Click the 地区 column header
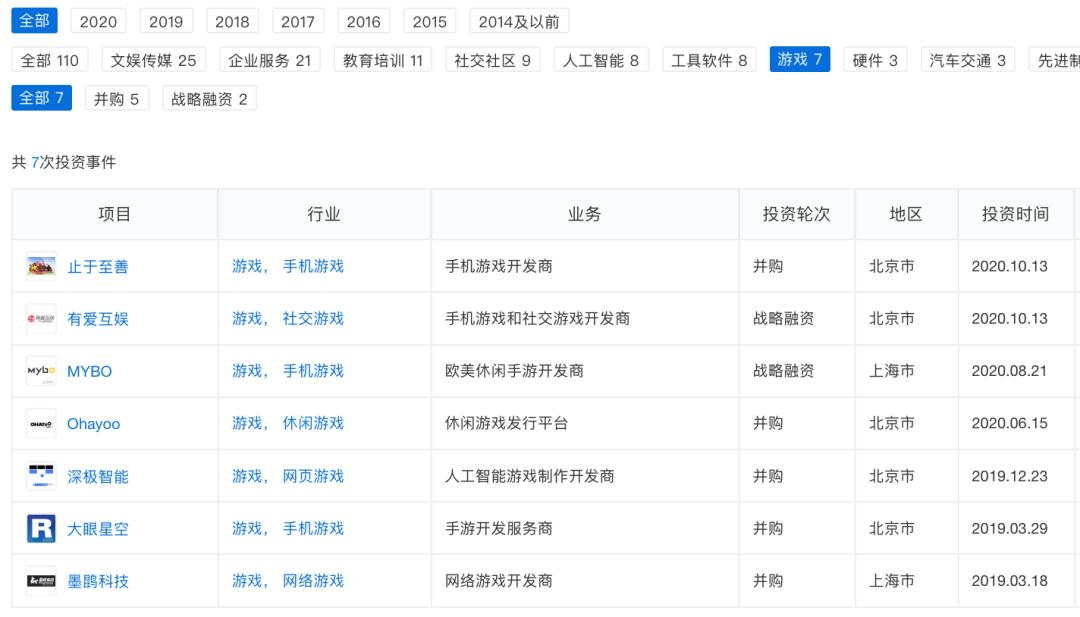The height and width of the screenshot is (617, 1080). [906, 214]
